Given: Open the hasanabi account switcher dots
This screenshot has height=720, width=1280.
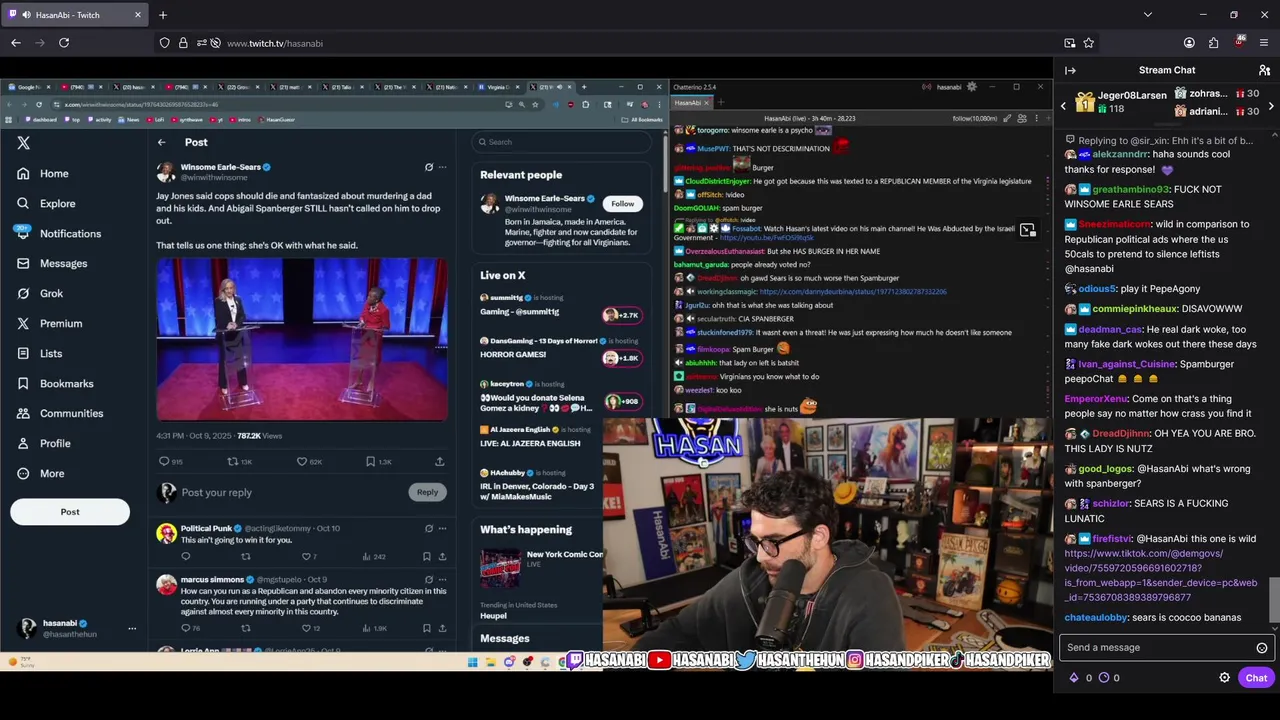Looking at the screenshot, I should (131, 628).
